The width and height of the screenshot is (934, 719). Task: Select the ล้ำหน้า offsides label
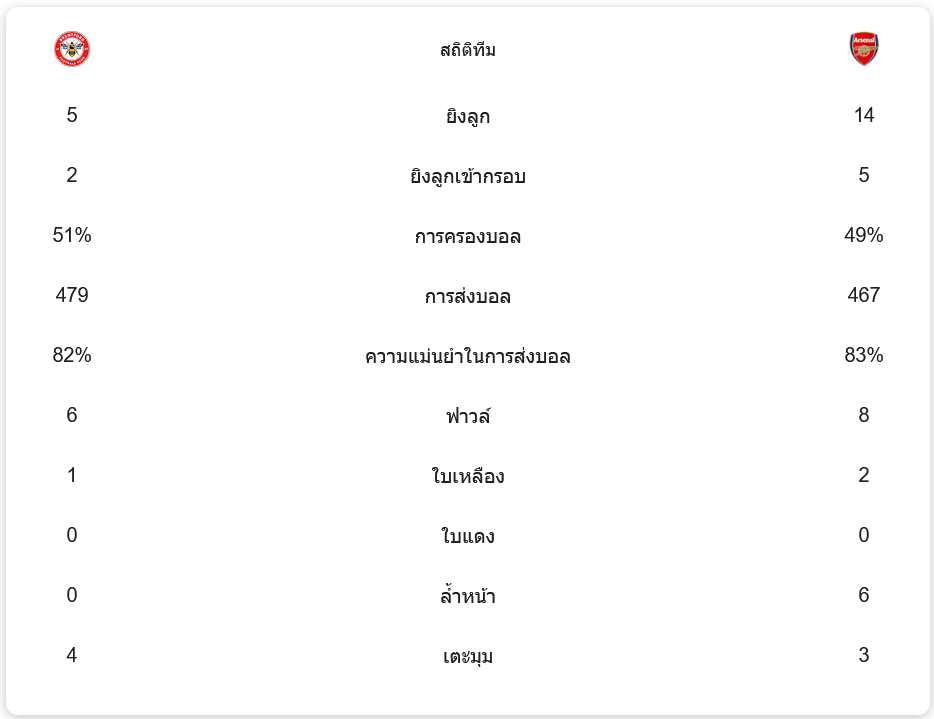[468, 595]
